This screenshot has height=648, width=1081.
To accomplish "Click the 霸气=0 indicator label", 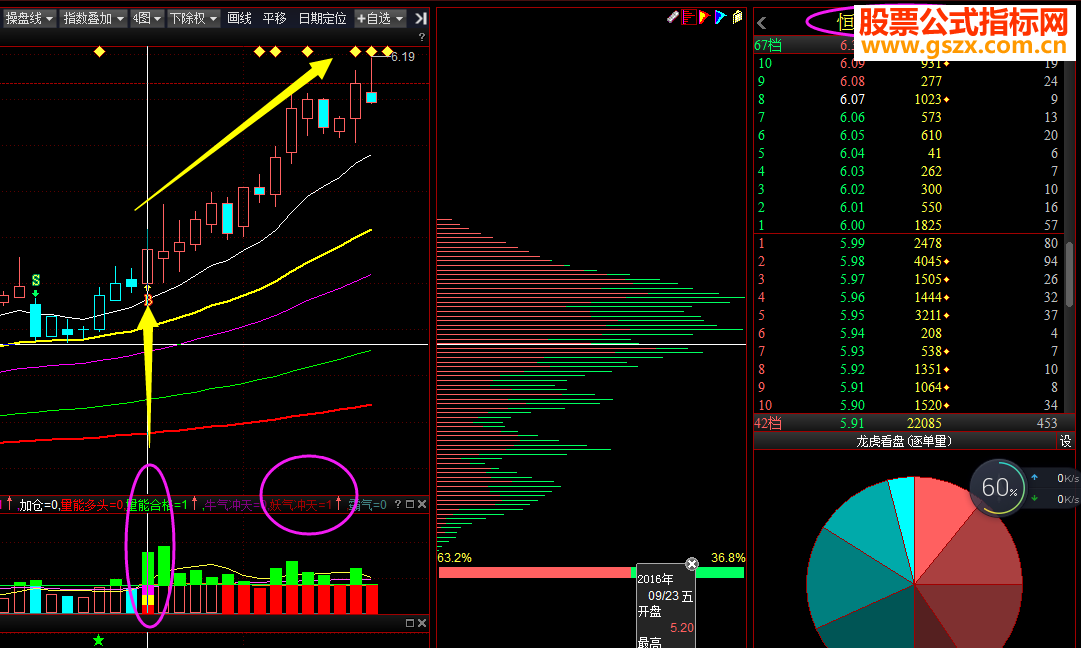I will [x=367, y=505].
